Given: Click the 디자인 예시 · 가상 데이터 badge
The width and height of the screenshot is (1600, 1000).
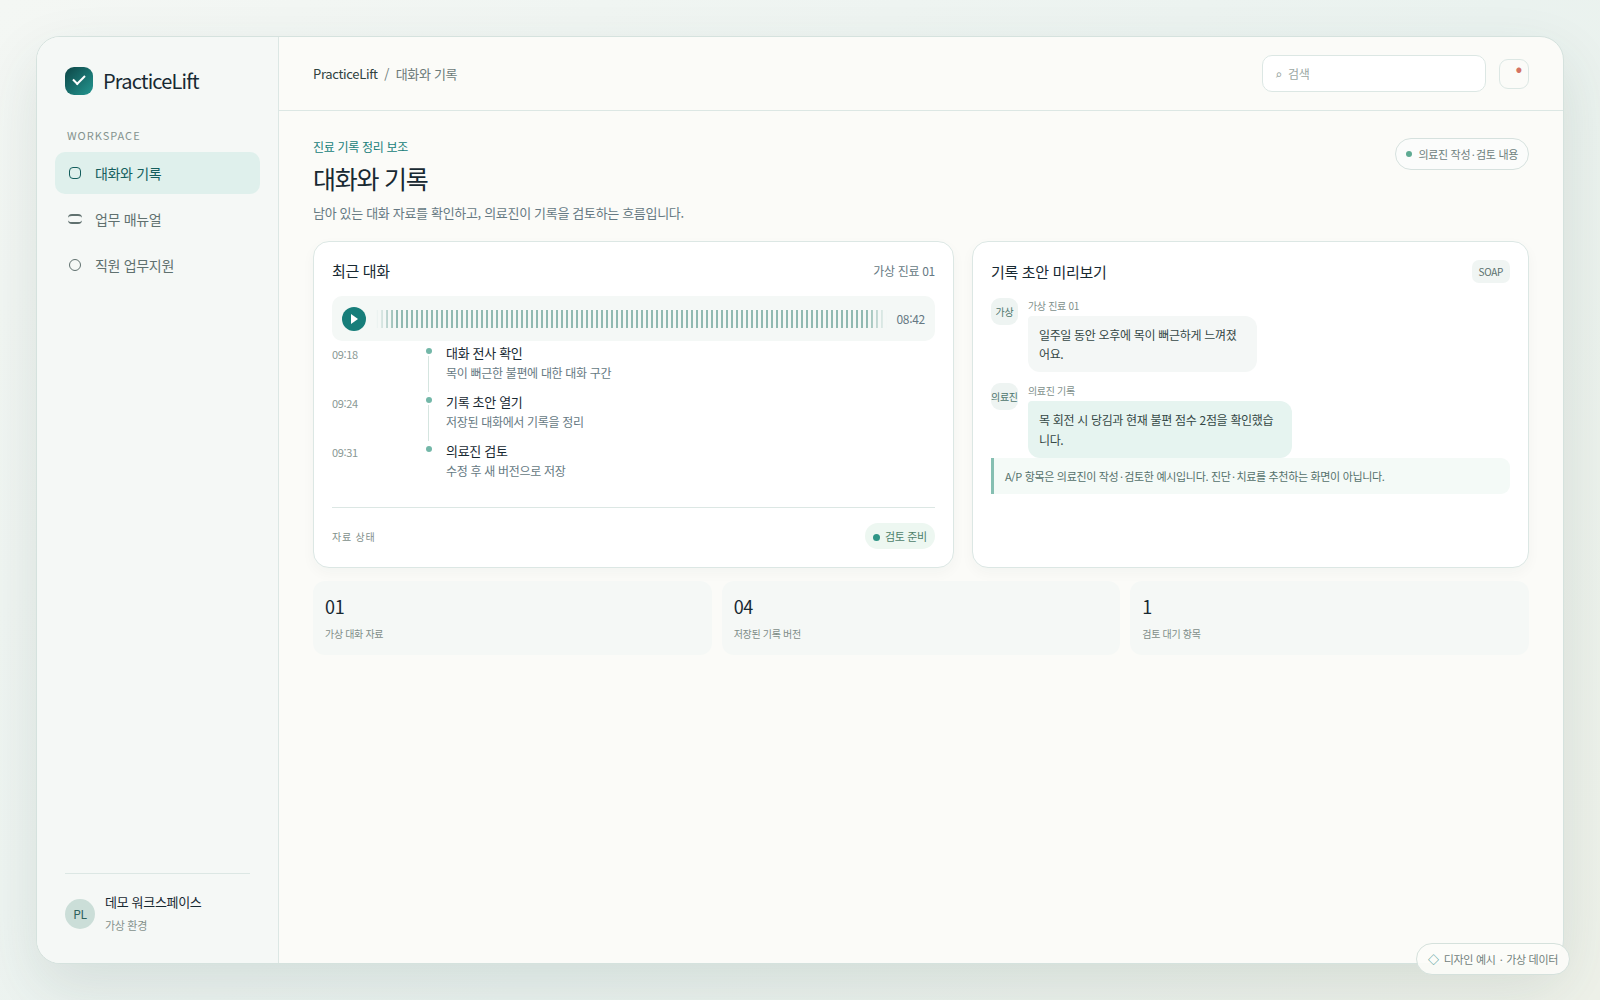Looking at the screenshot, I should click(x=1492, y=959).
